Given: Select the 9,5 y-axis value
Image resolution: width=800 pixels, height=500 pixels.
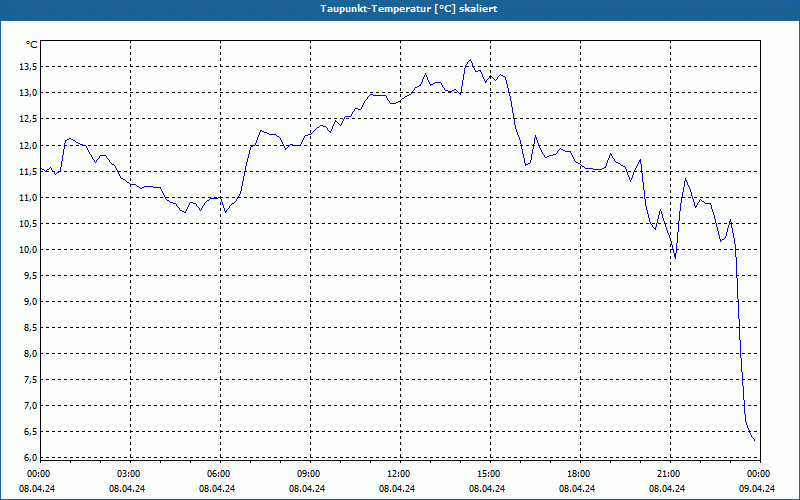Looking at the screenshot, I should click(x=31, y=276).
